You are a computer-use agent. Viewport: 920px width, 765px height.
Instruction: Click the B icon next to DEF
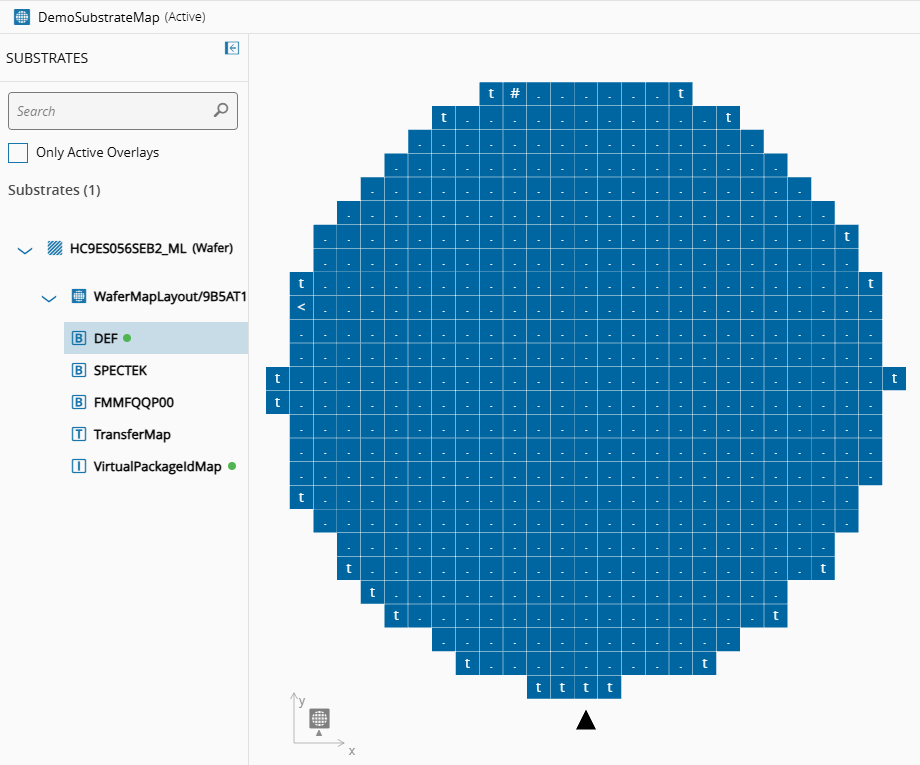tap(79, 339)
